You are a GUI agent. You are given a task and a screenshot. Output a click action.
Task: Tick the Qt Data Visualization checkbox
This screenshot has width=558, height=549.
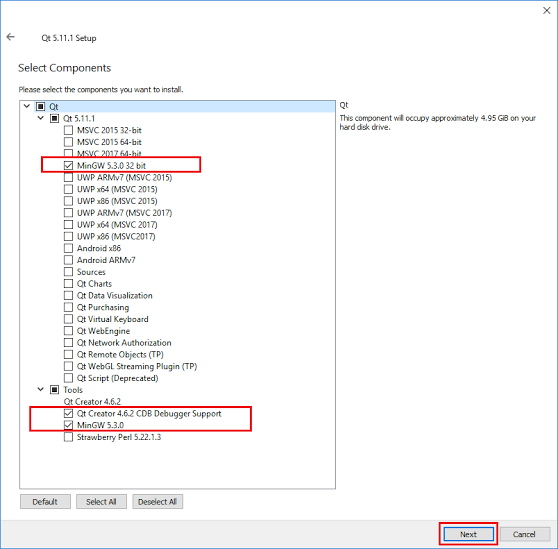[x=68, y=295]
